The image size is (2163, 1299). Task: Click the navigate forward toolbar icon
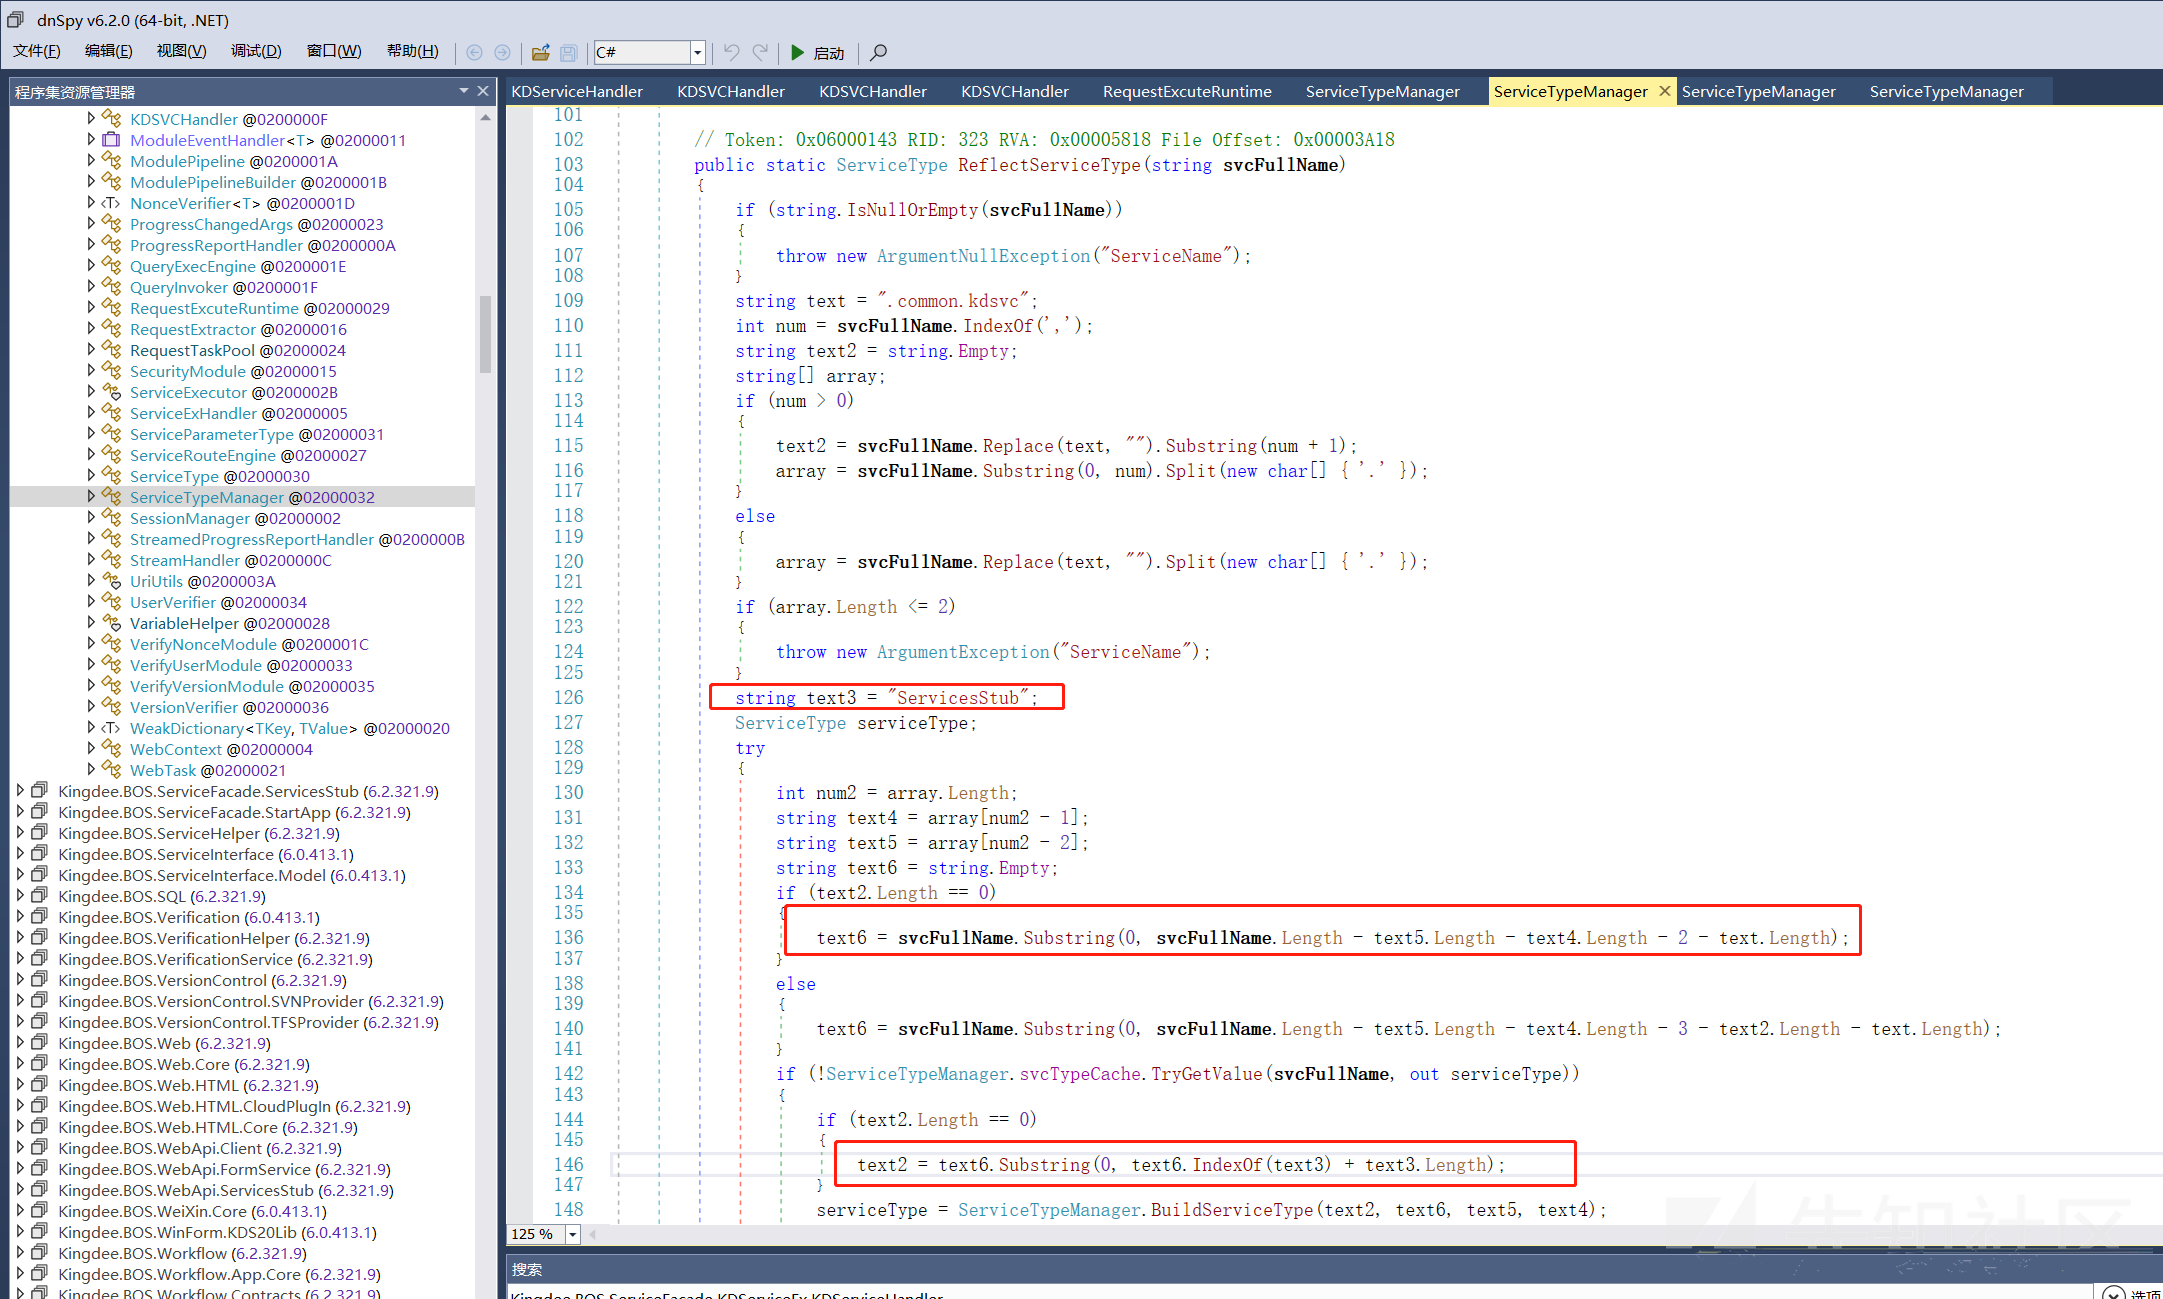point(502,52)
